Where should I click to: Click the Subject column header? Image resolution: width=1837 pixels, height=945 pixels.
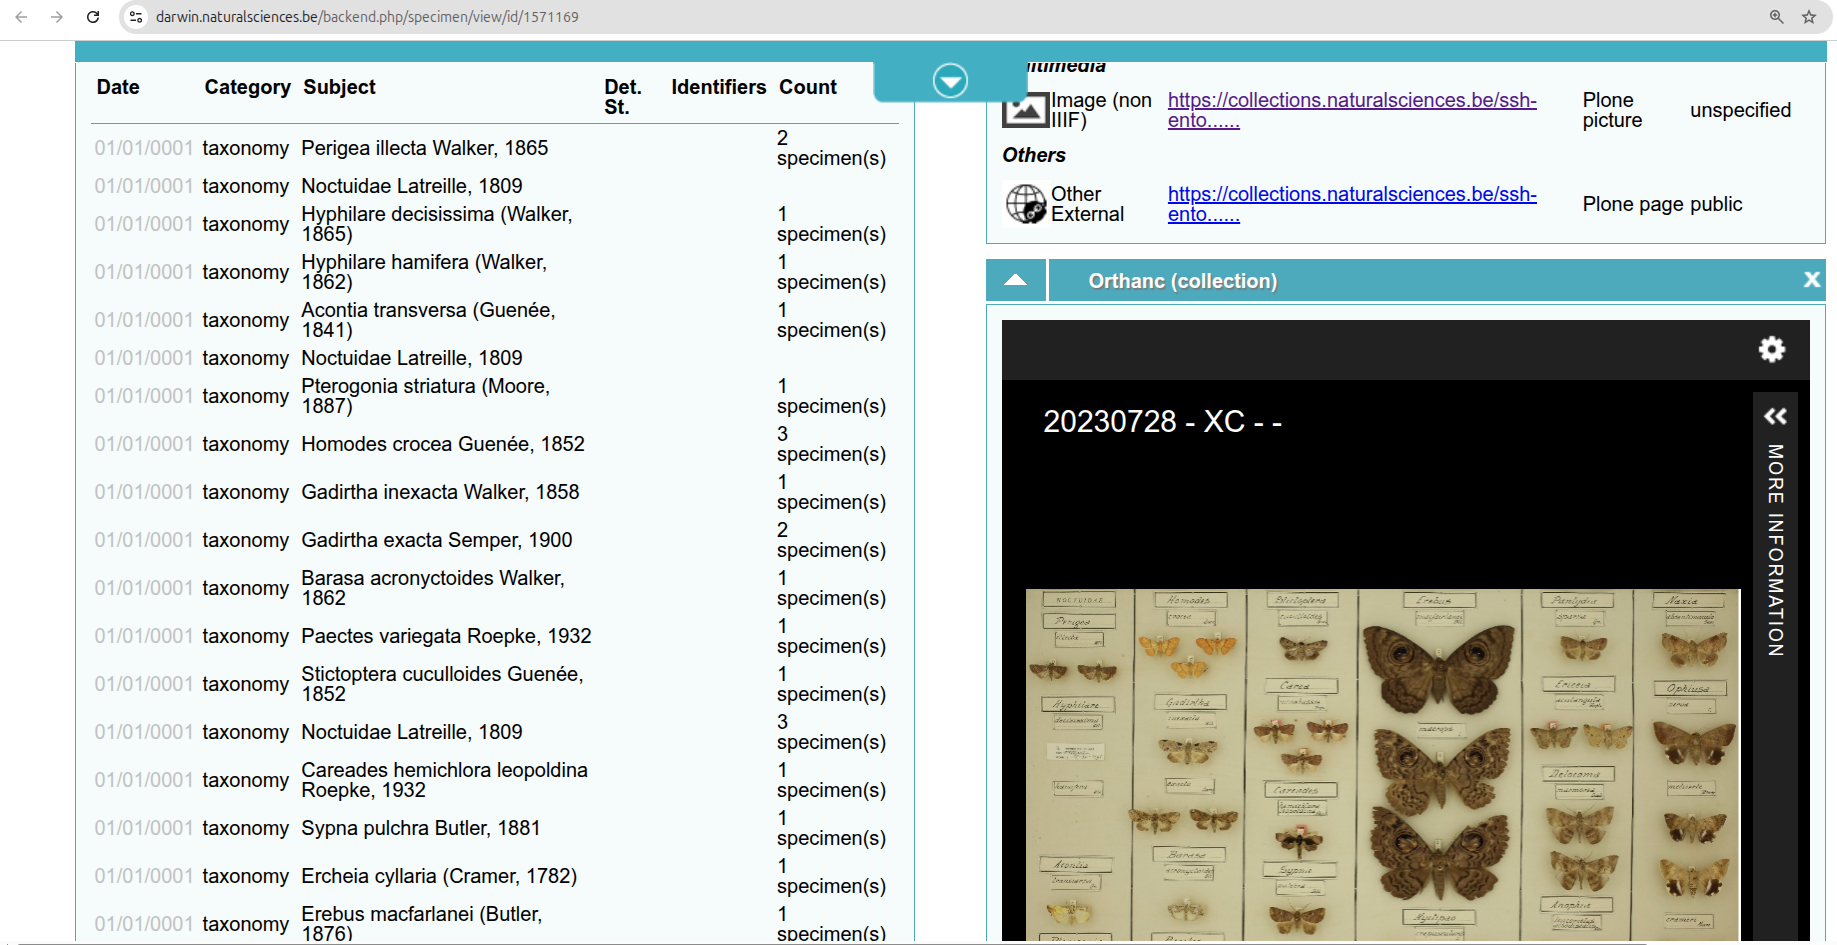[x=339, y=87]
